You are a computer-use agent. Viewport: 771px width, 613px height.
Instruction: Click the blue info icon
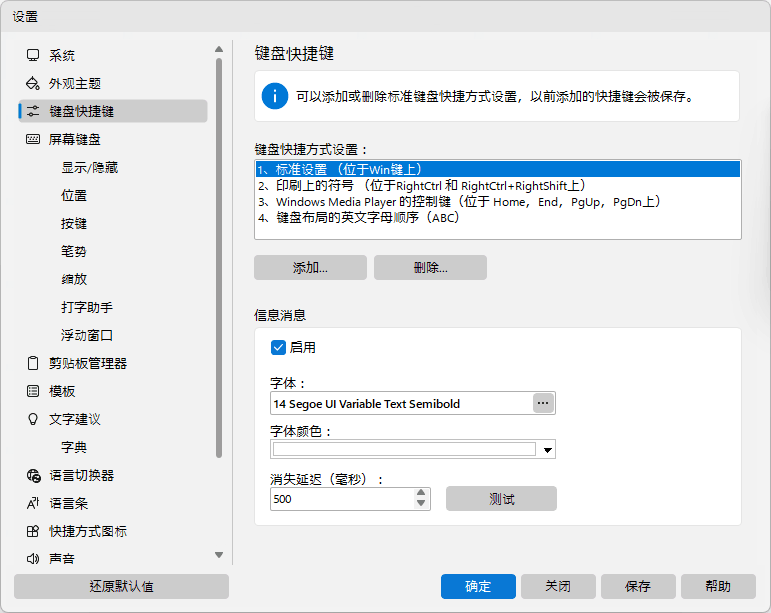274,96
